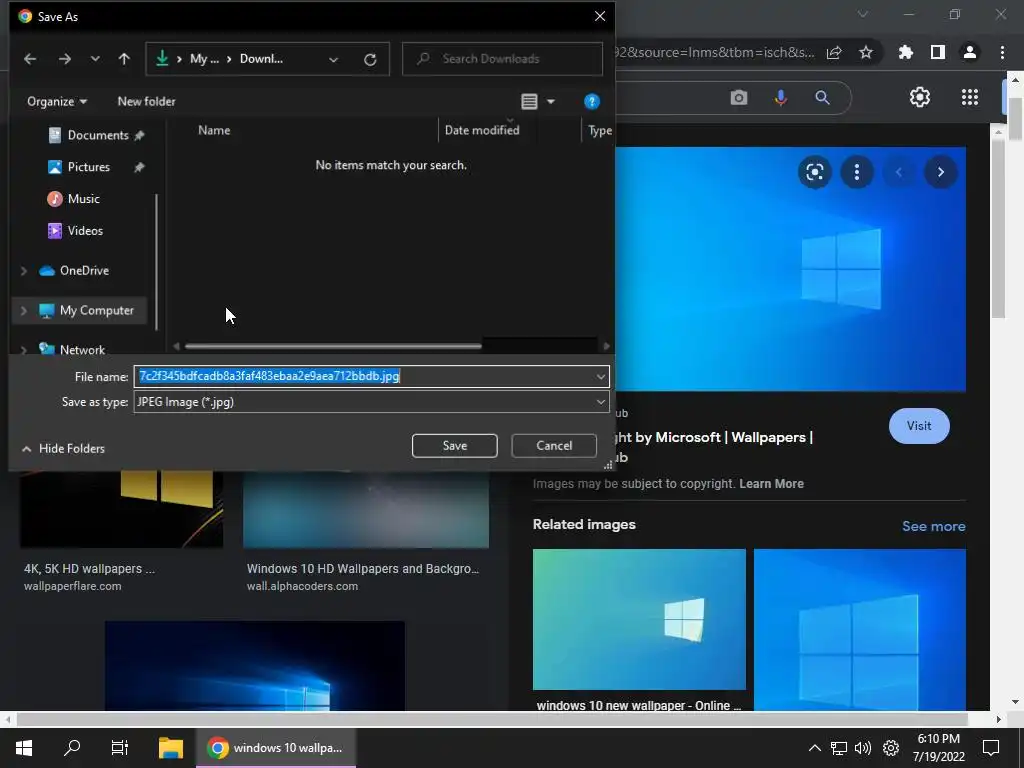Viewport: 1024px width, 768px height.
Task: Open Save As help icon
Action: [x=592, y=101]
